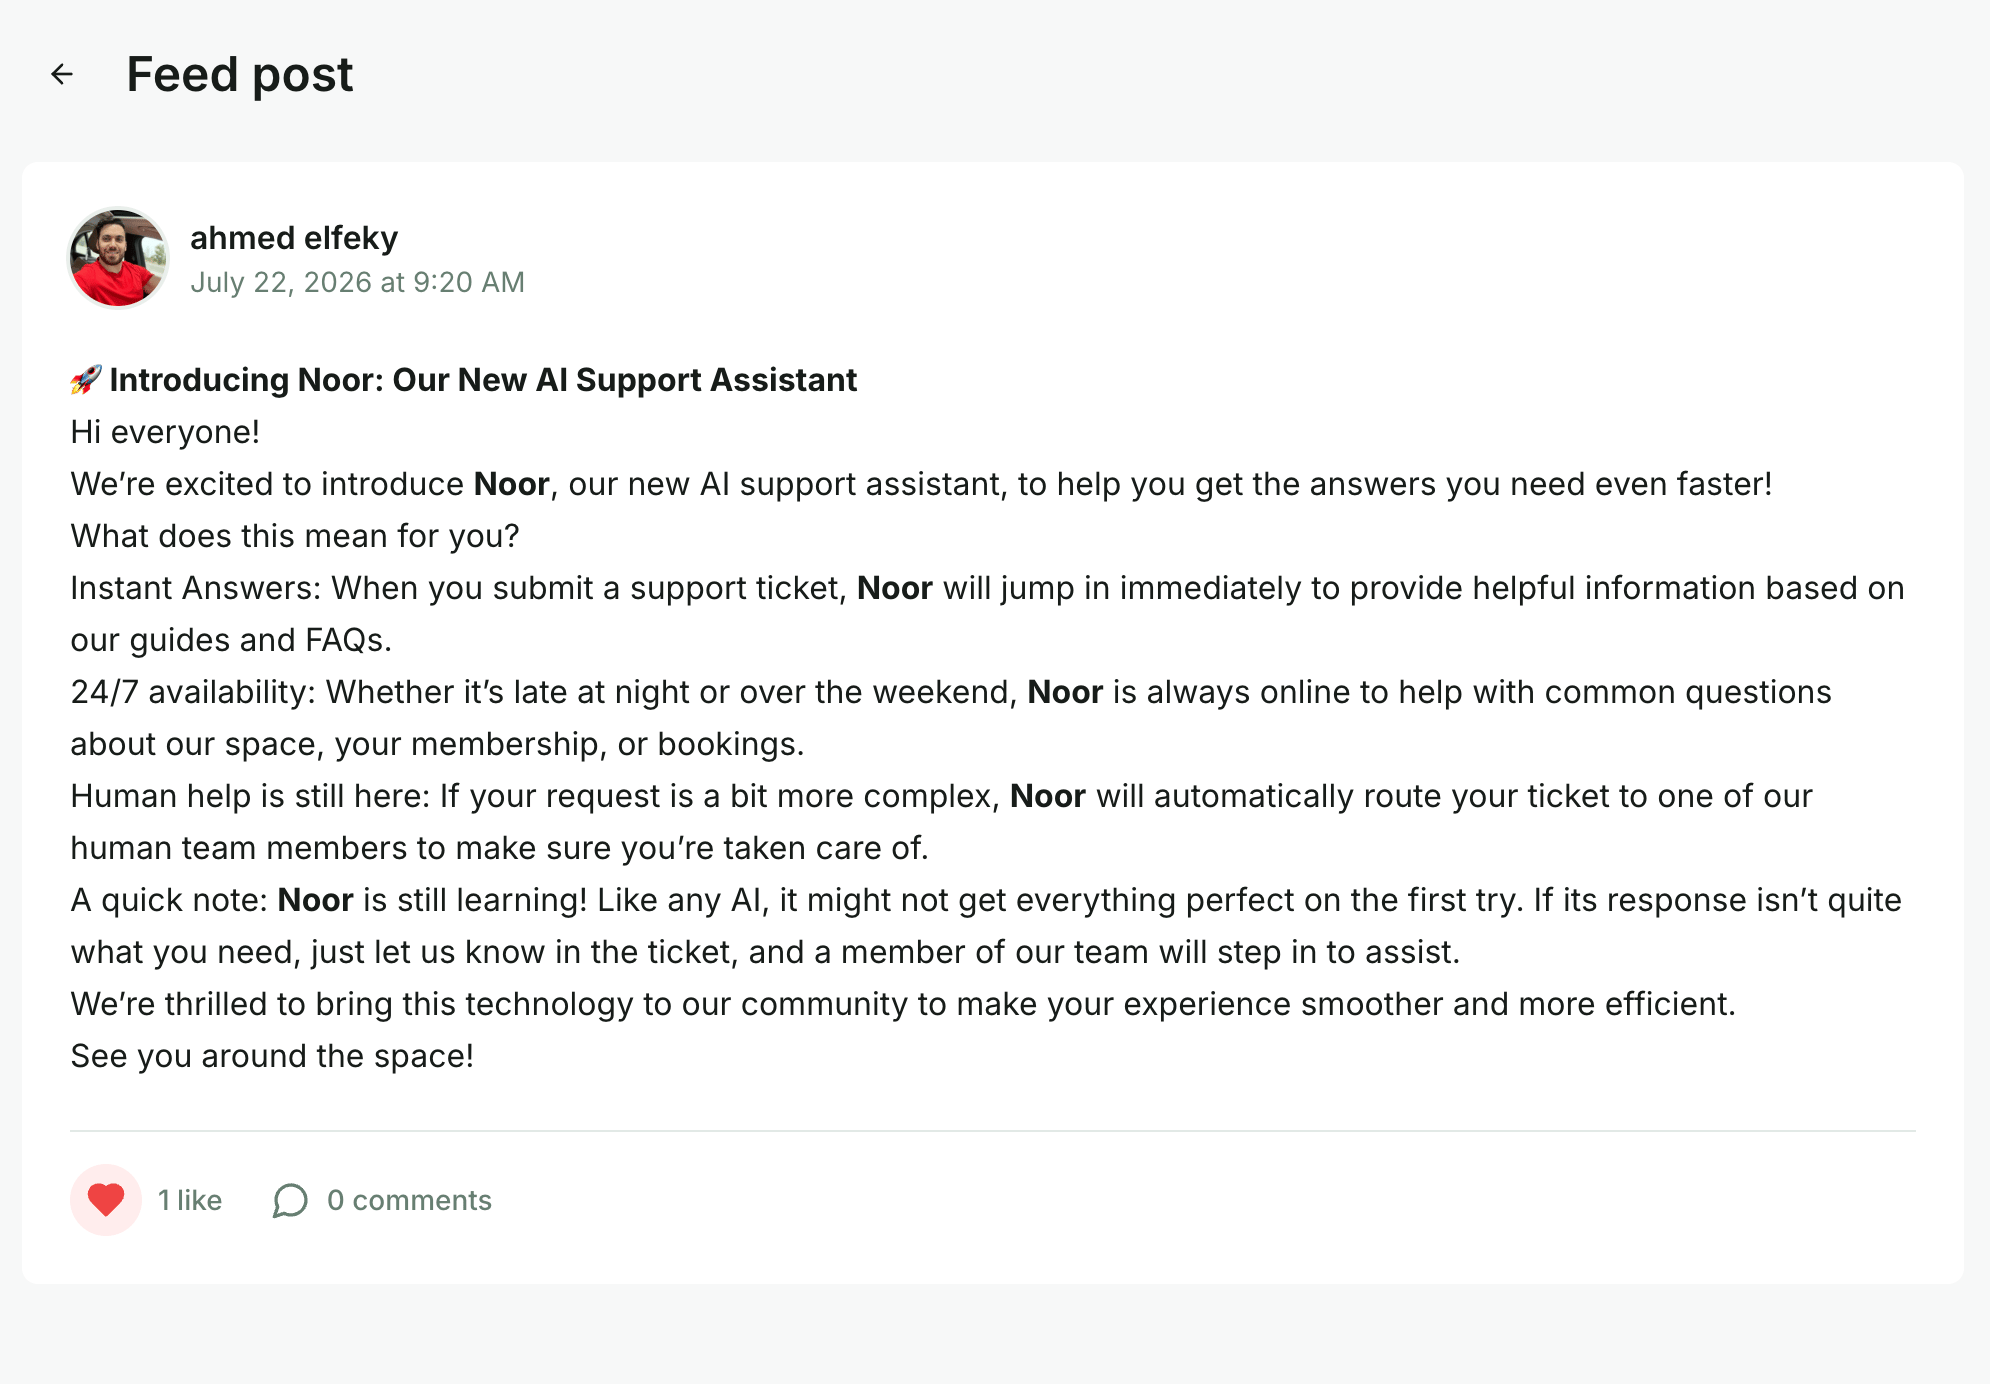This screenshot has height=1384, width=1990.
Task: Click the 'Feed post' page heading
Action: tap(240, 74)
